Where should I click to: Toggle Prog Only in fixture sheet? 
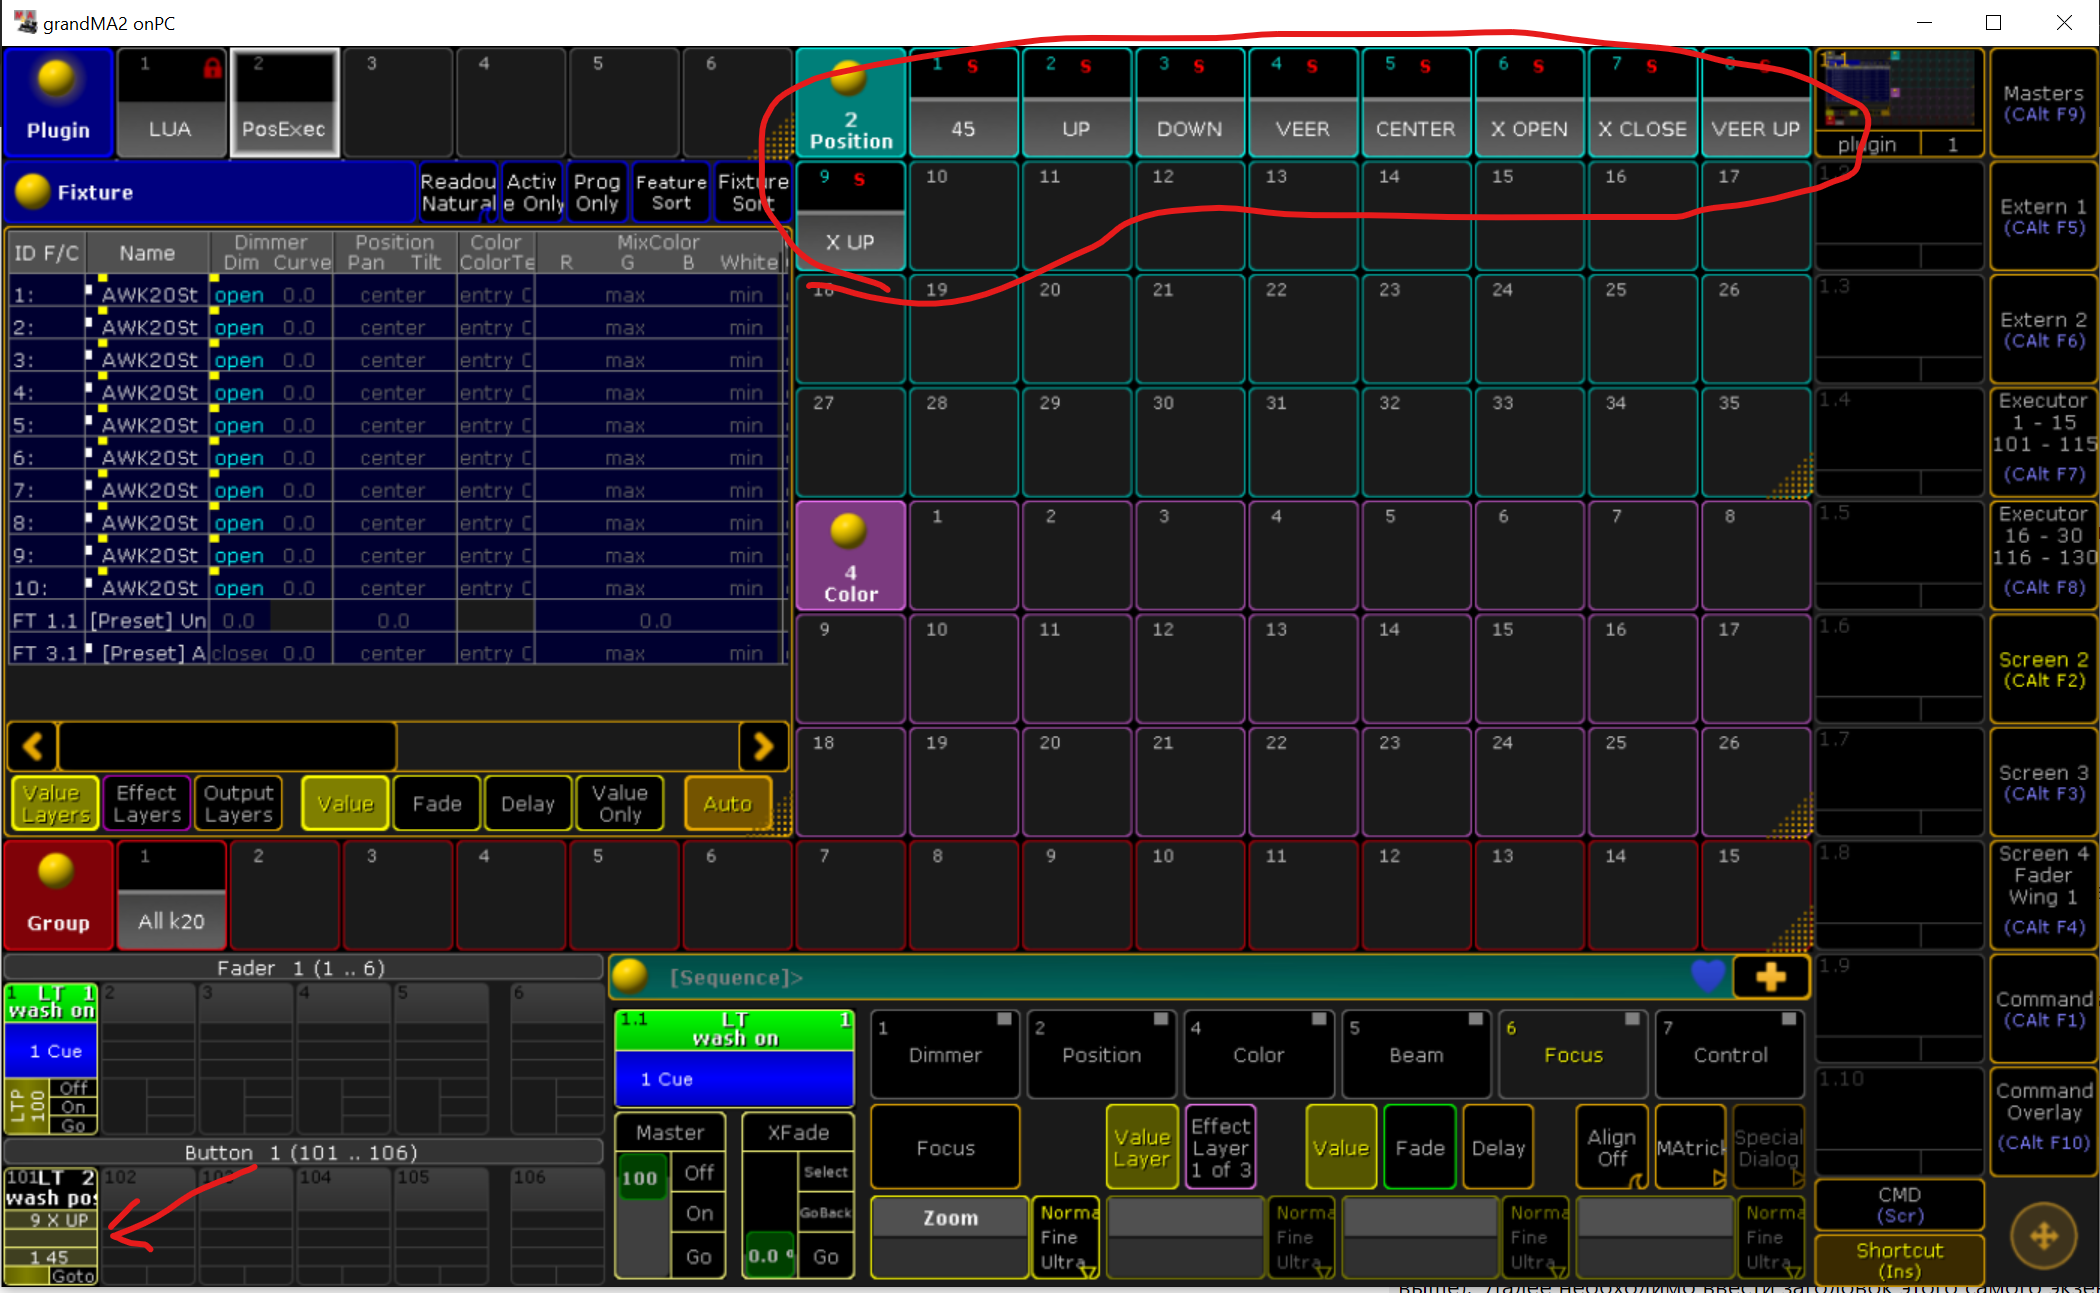tap(597, 192)
